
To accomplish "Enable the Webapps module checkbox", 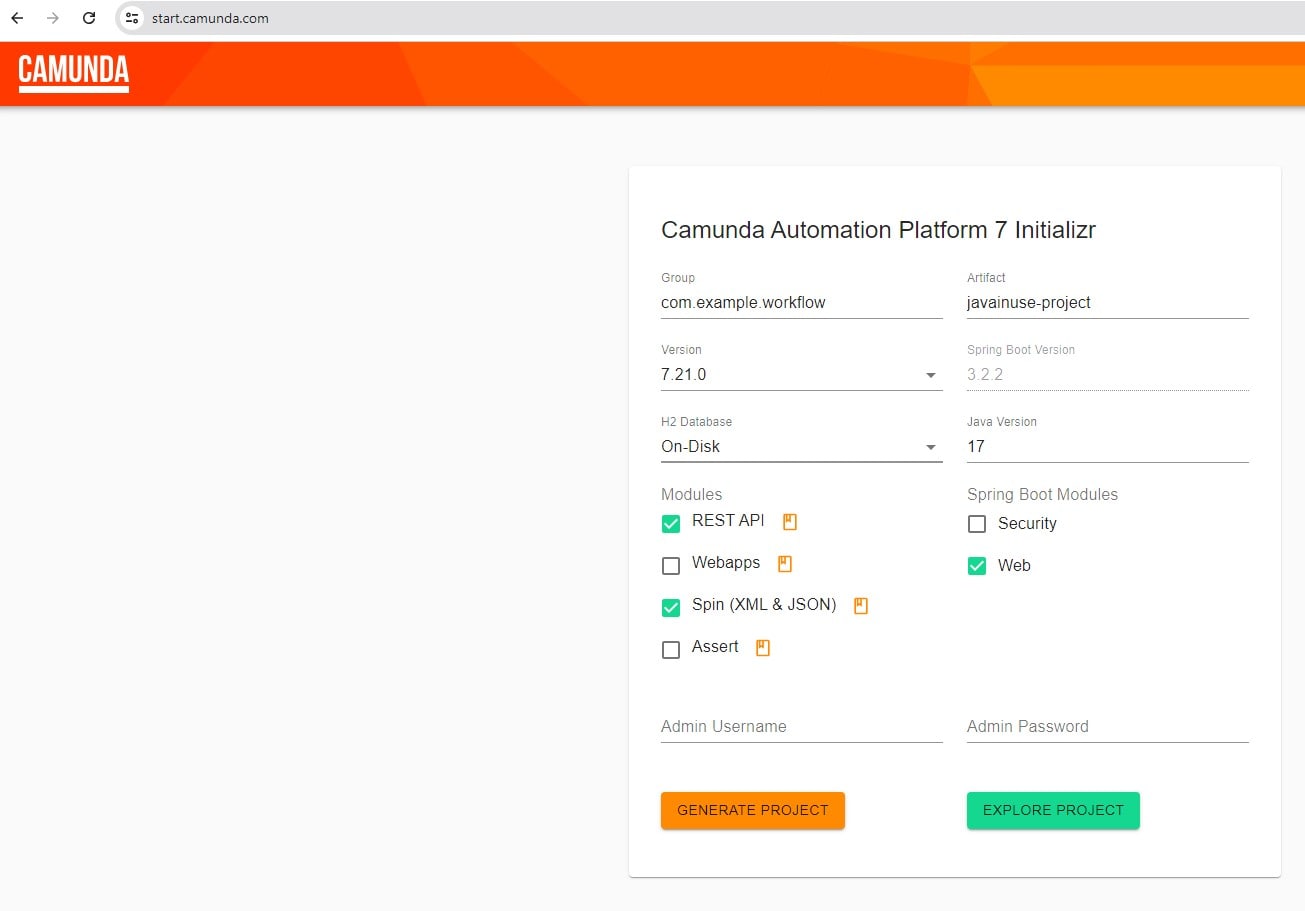I will click(x=671, y=565).
